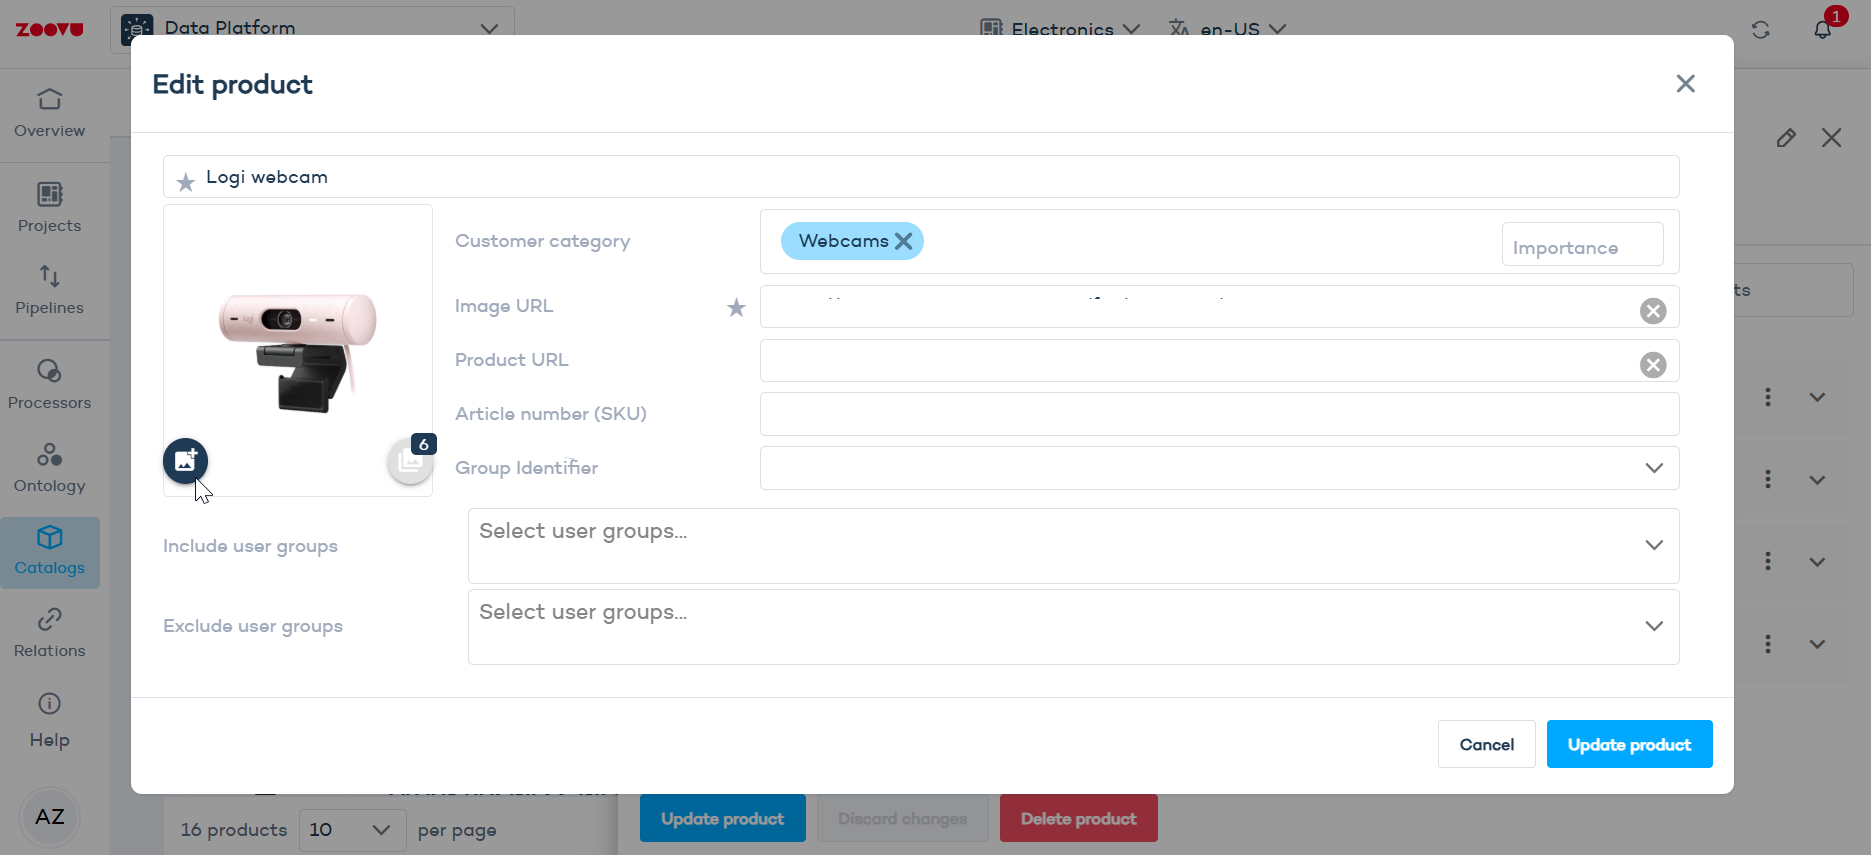Toggle the star beside Logi webcam name
The width and height of the screenshot is (1871, 855).
185,182
